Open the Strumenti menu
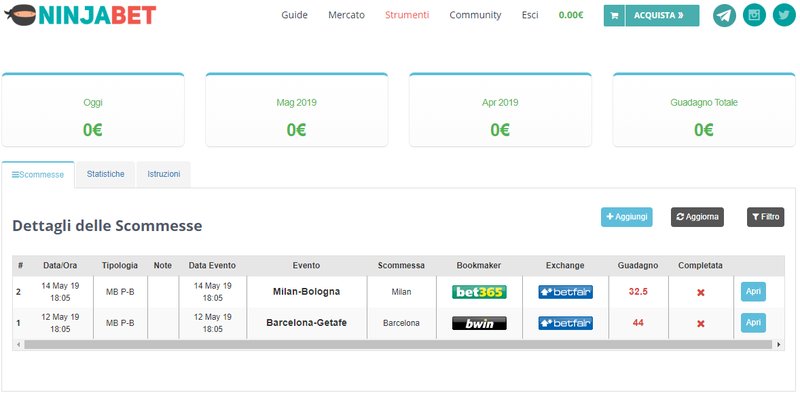This screenshot has width=800, height=395. (407, 15)
